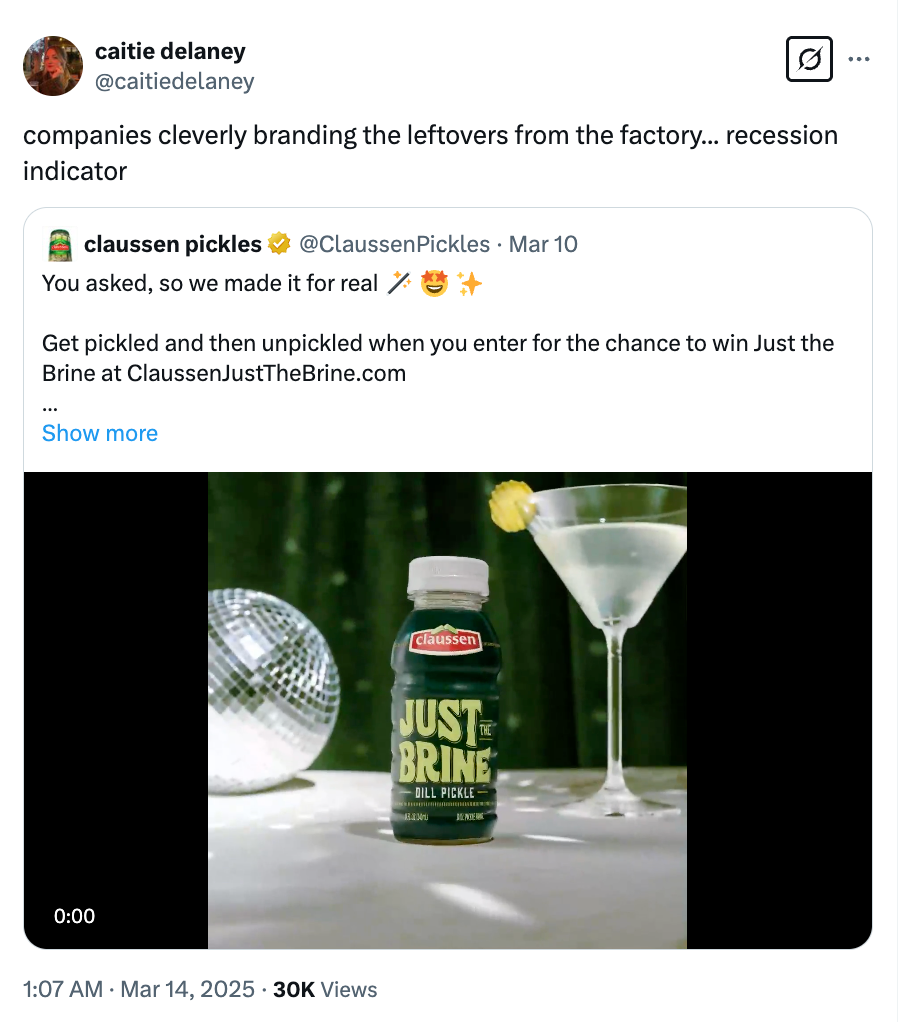Click the magic wand emoji

[397, 284]
